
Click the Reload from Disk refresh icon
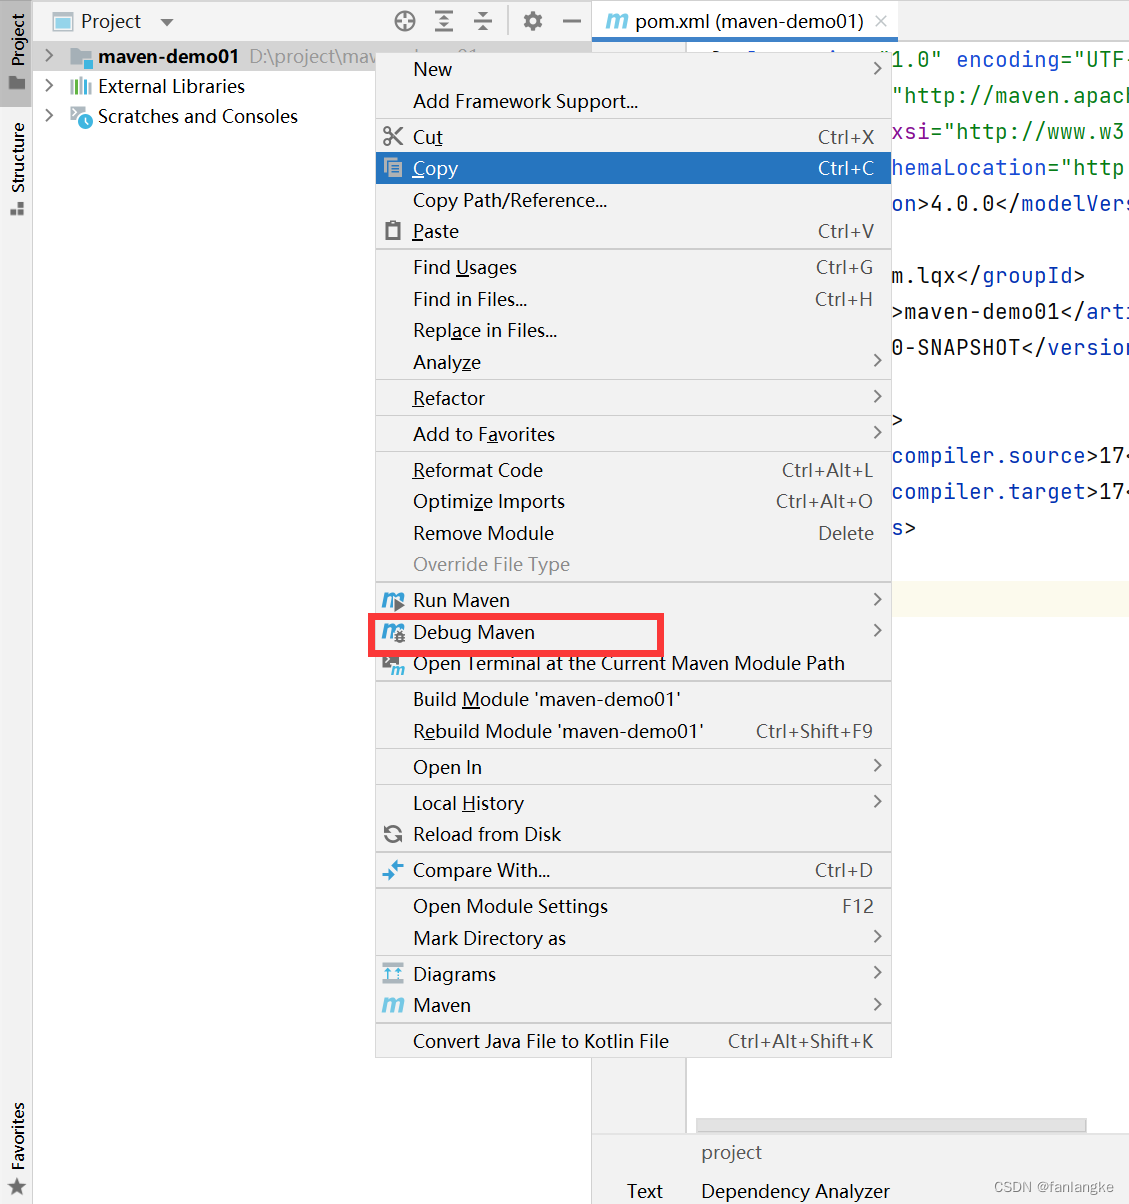393,834
